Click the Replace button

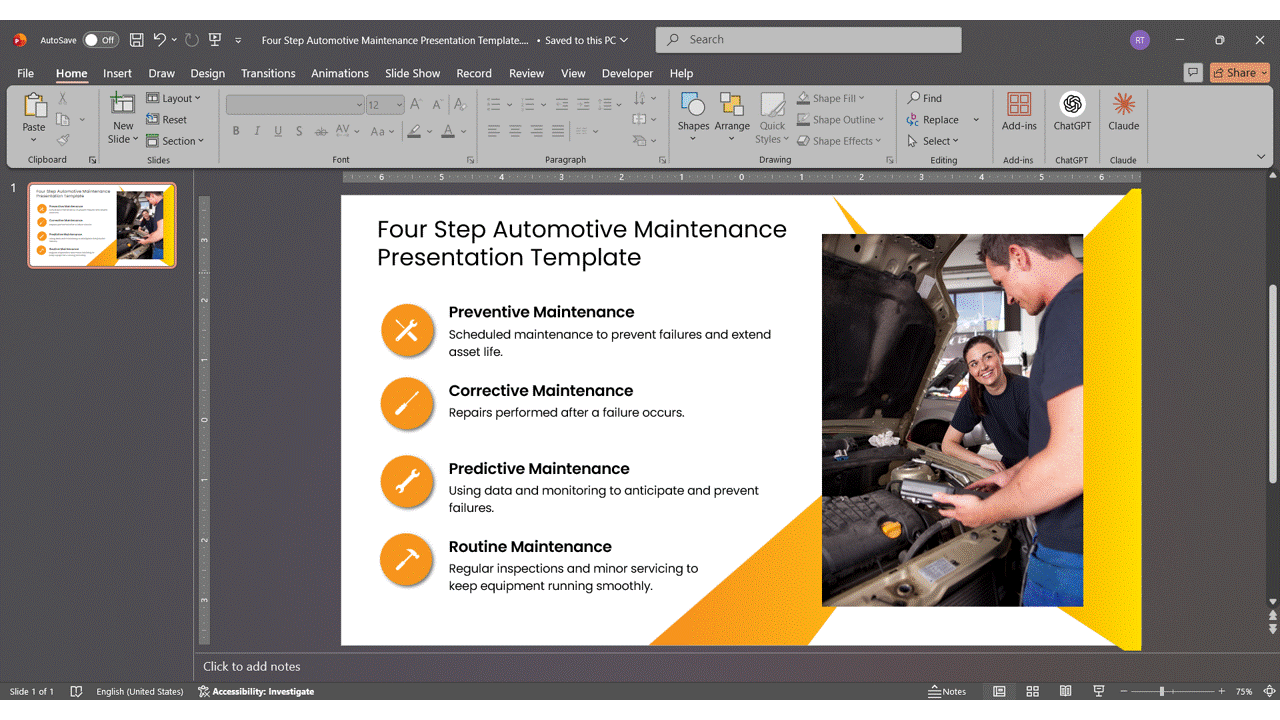(x=933, y=119)
